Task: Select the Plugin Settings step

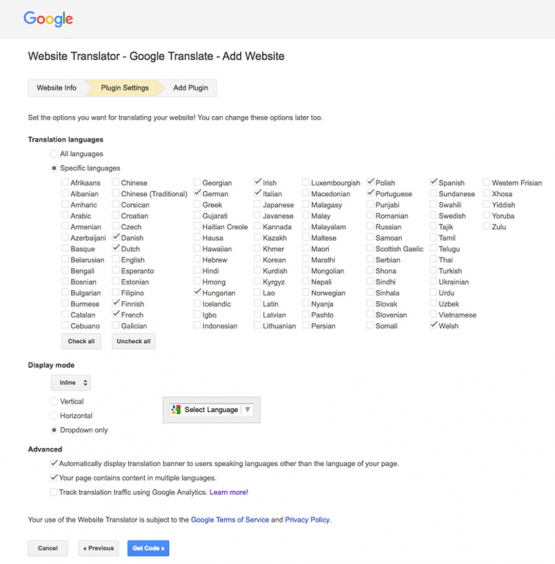Action: [125, 88]
